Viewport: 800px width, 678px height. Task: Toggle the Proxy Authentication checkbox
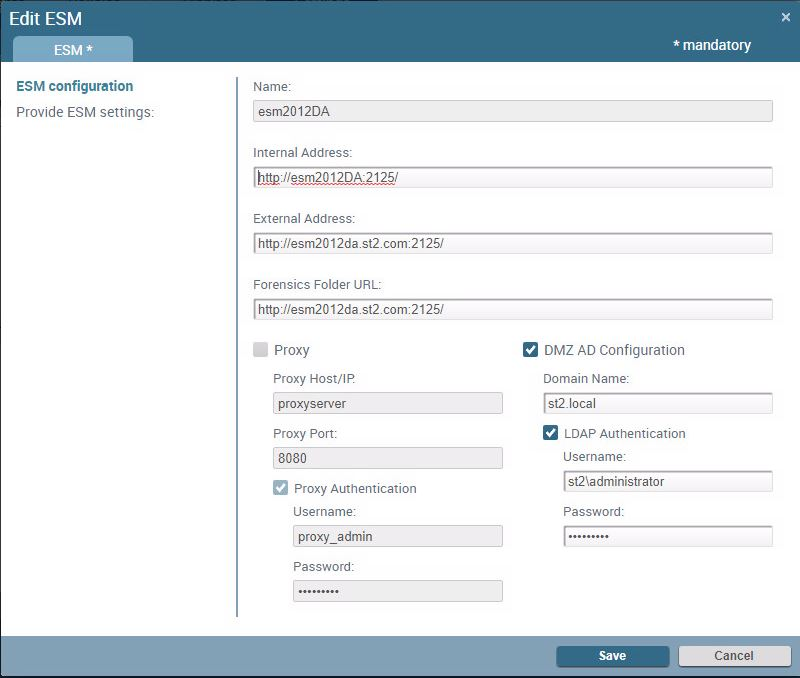click(x=281, y=488)
